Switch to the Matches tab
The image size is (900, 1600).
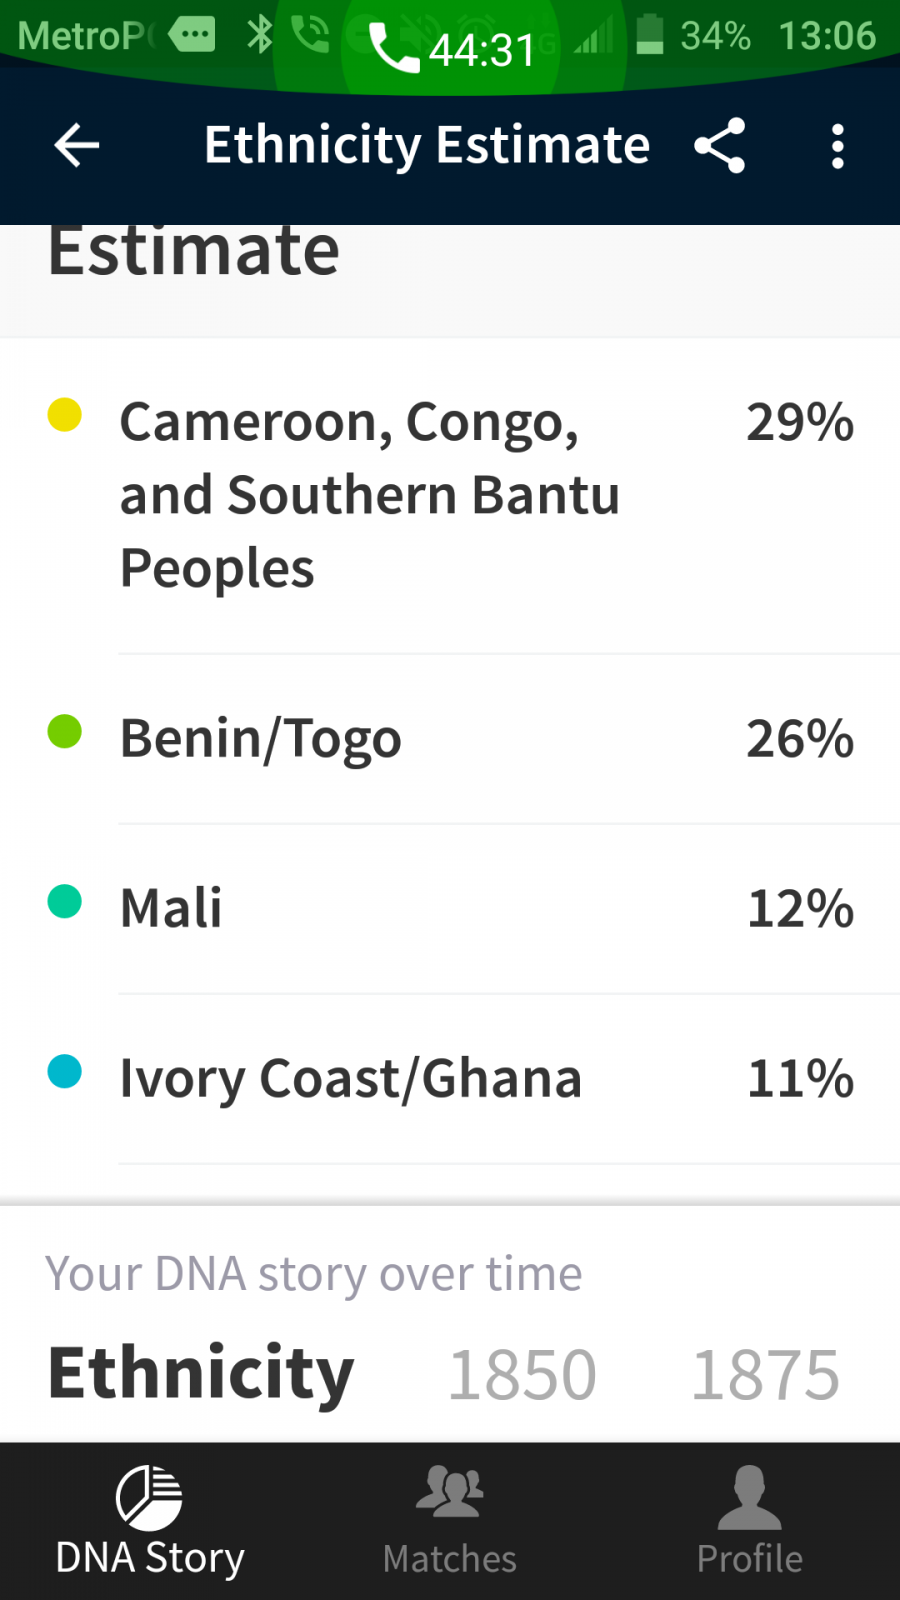(450, 1521)
